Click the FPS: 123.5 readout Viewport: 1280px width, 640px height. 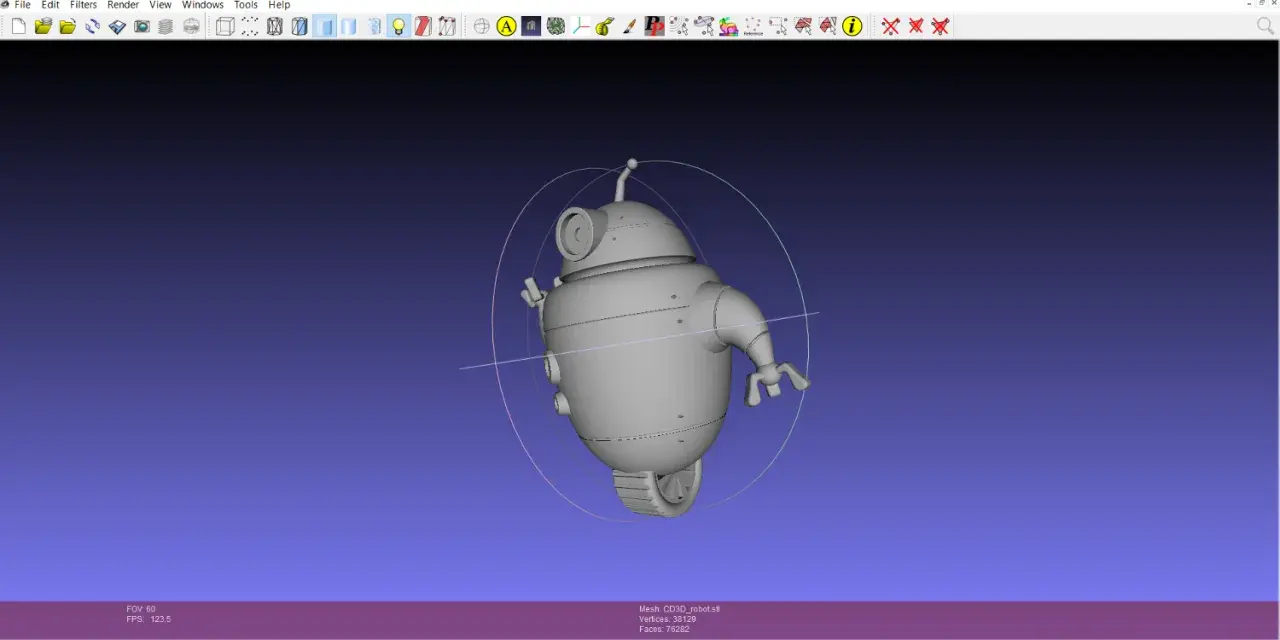[149, 619]
